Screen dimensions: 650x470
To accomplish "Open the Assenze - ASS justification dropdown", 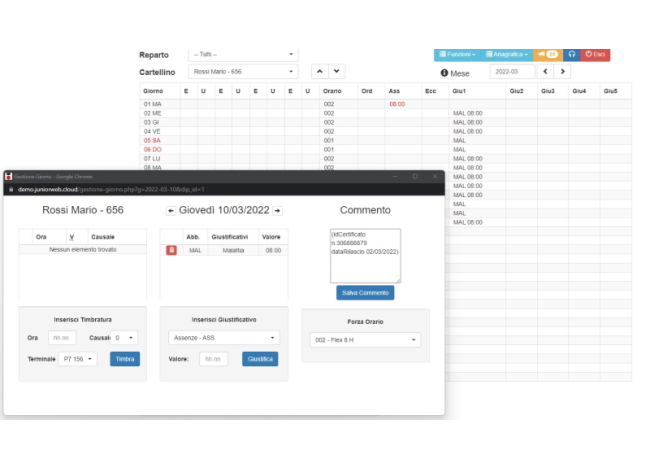I will point(223,338).
